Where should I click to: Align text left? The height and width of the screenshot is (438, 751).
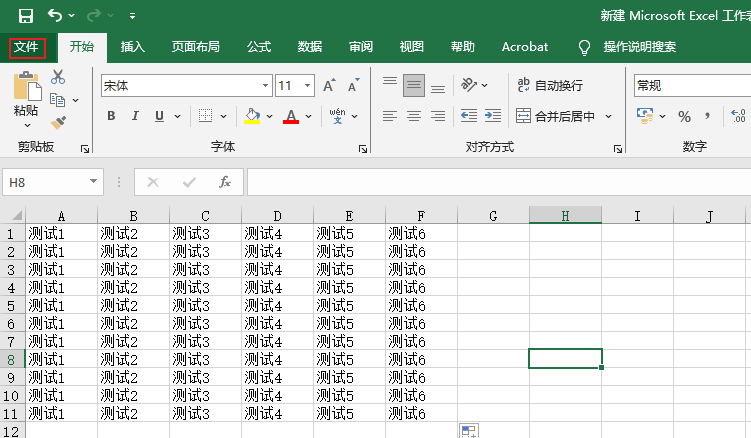pyautogui.click(x=390, y=116)
